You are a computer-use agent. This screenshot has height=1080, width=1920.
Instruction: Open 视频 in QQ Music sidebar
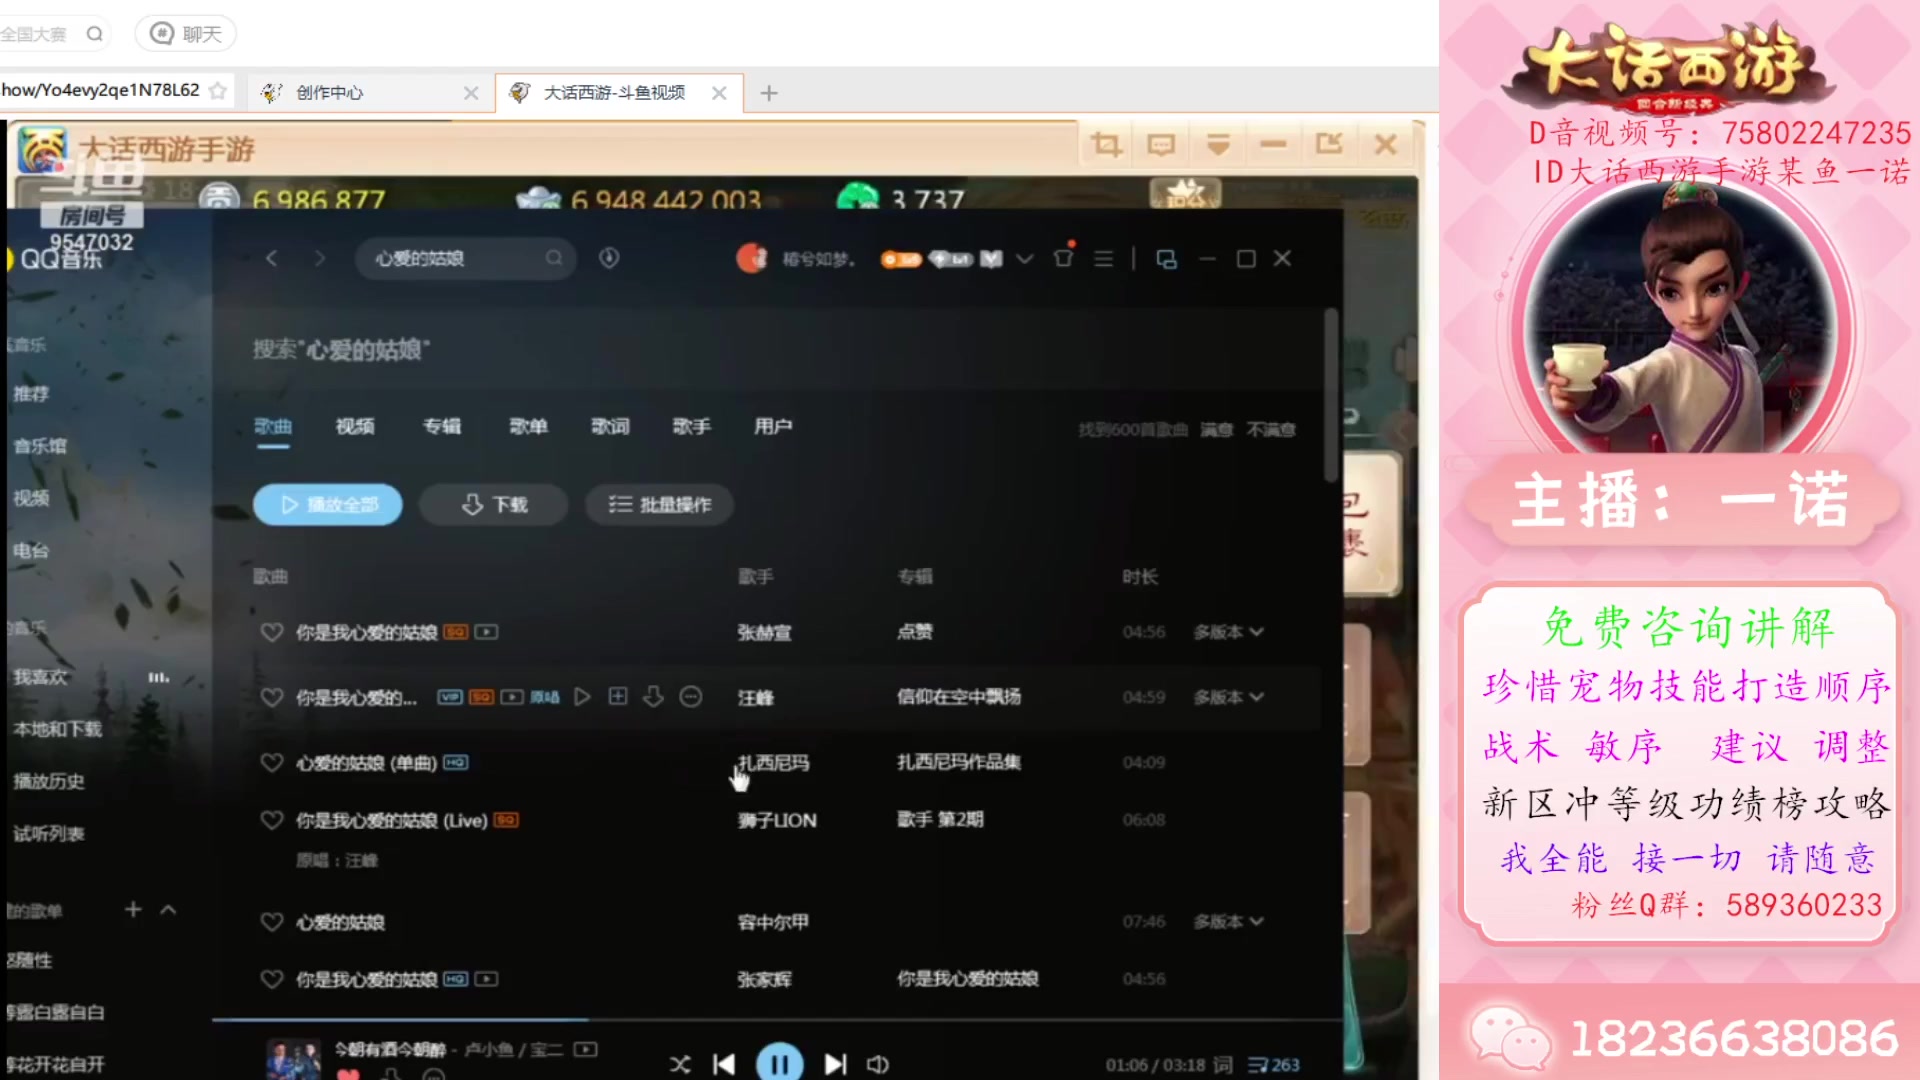coord(31,498)
